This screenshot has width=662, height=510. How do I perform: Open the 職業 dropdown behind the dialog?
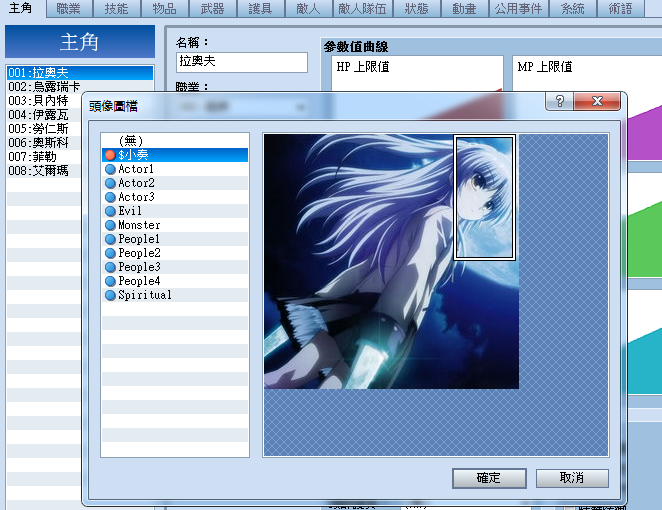241,106
